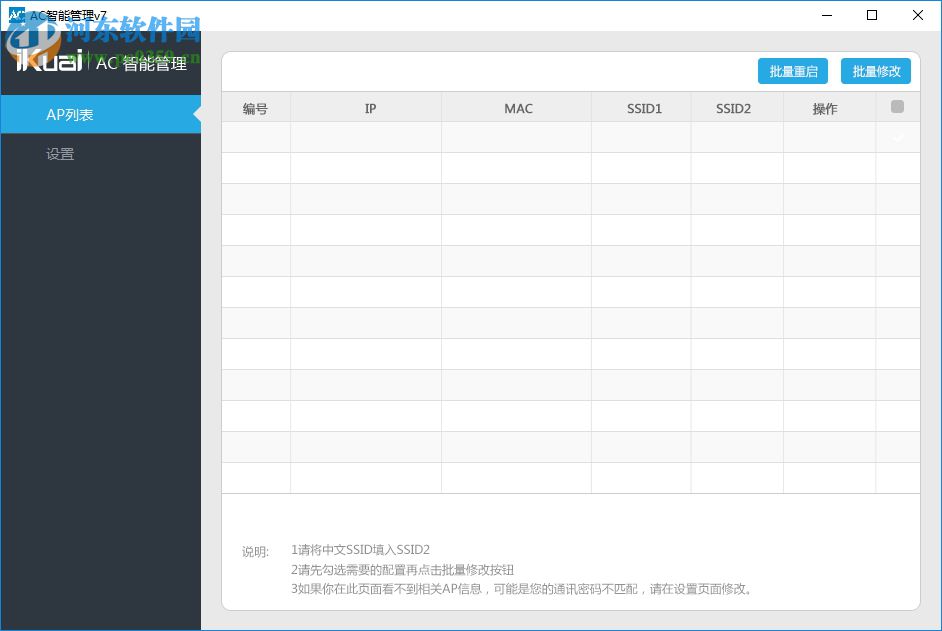Maximize the AC智能管理 window
This screenshot has width=942, height=631.
point(872,15)
